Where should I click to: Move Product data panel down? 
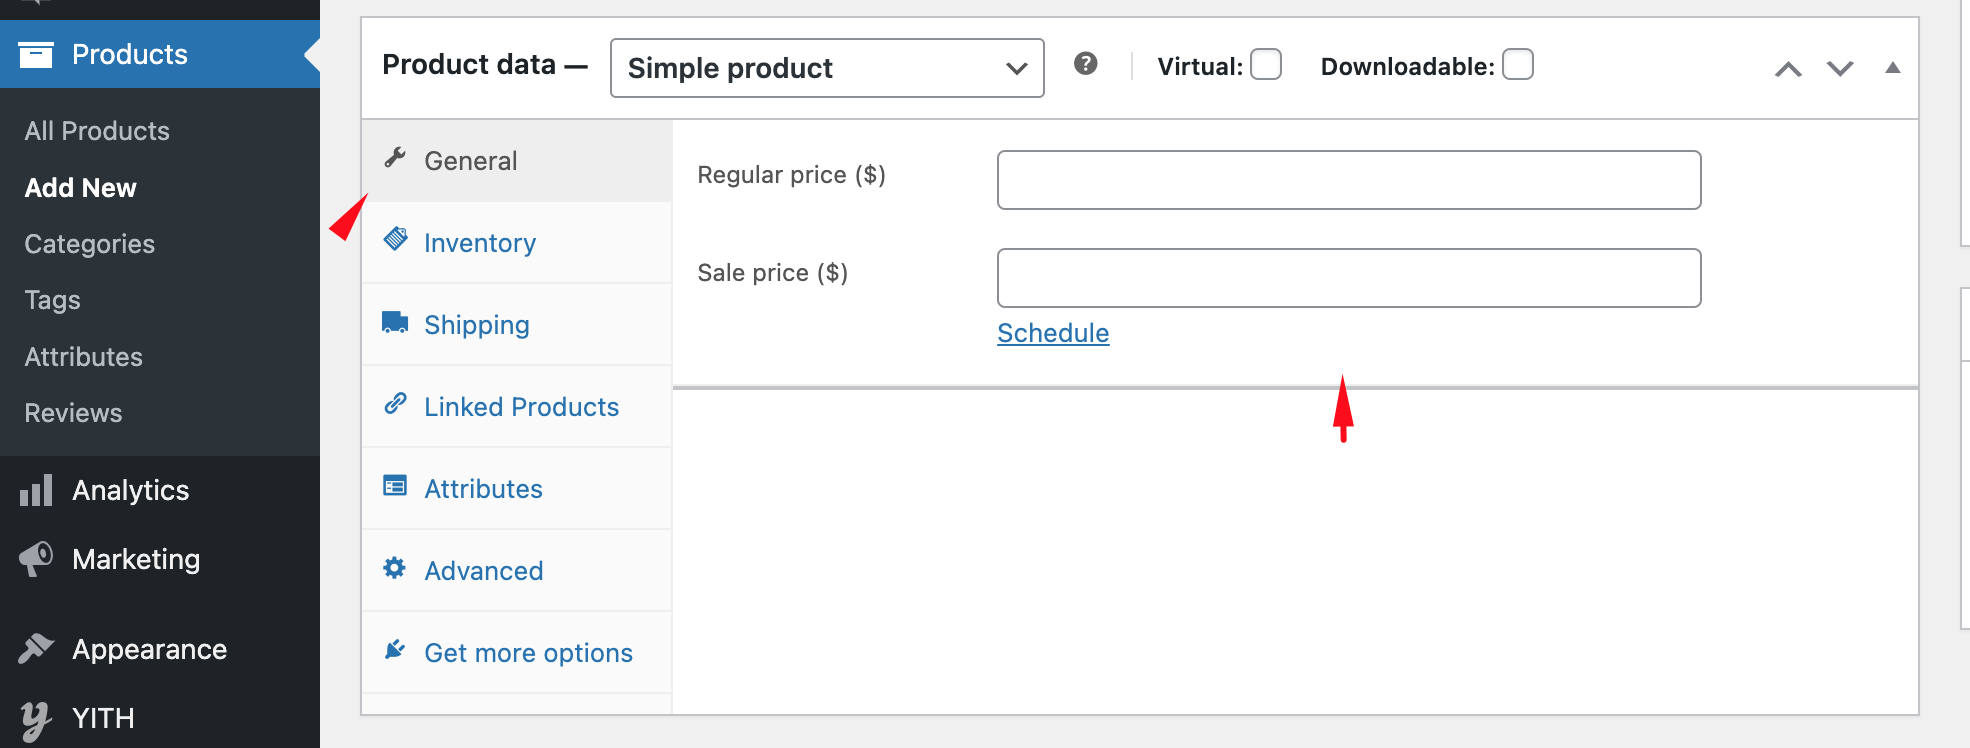1840,69
